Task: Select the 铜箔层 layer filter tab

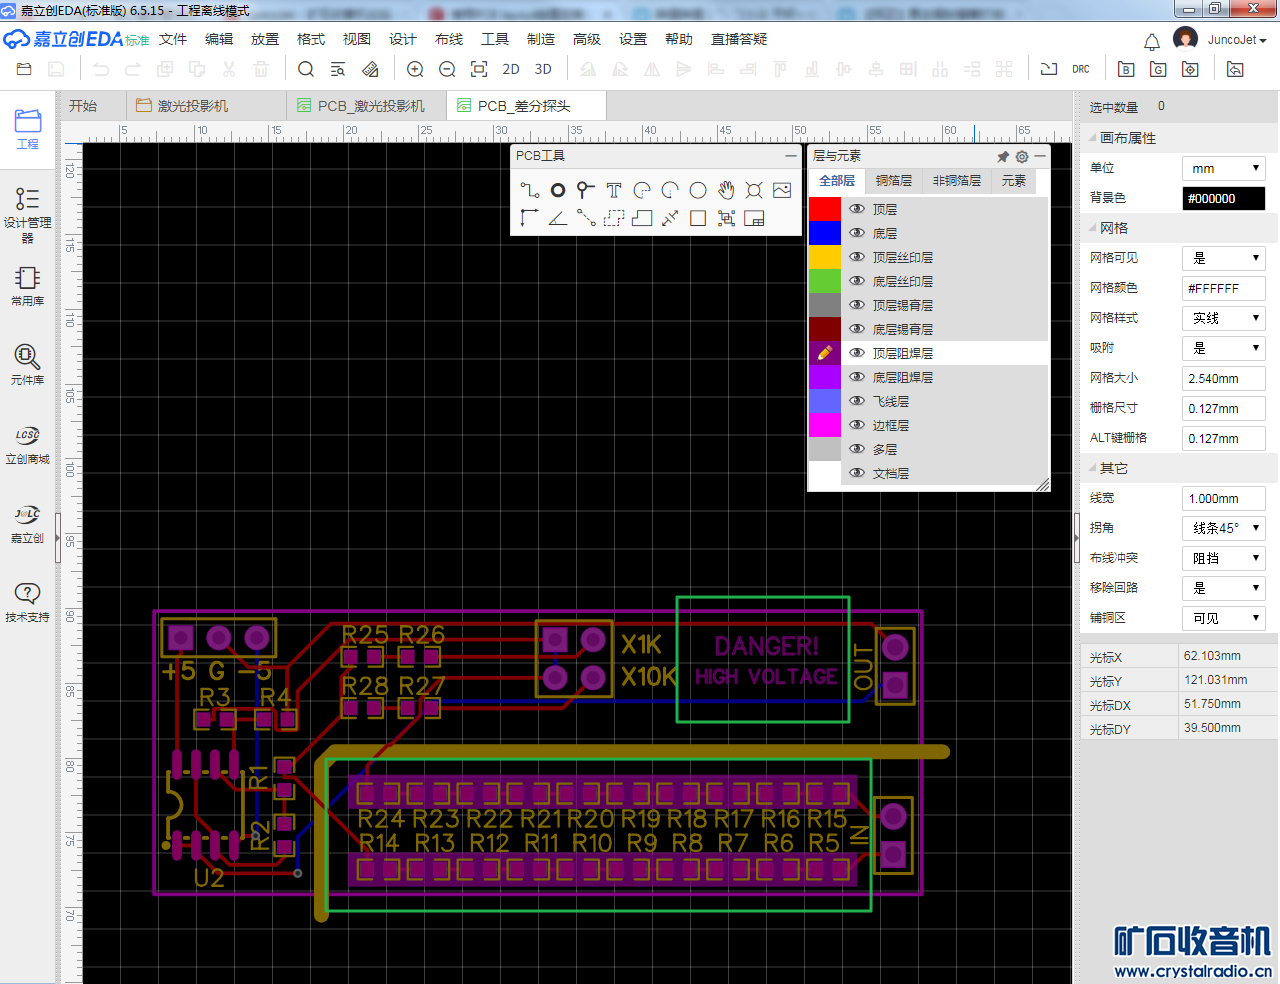Action: [x=893, y=181]
